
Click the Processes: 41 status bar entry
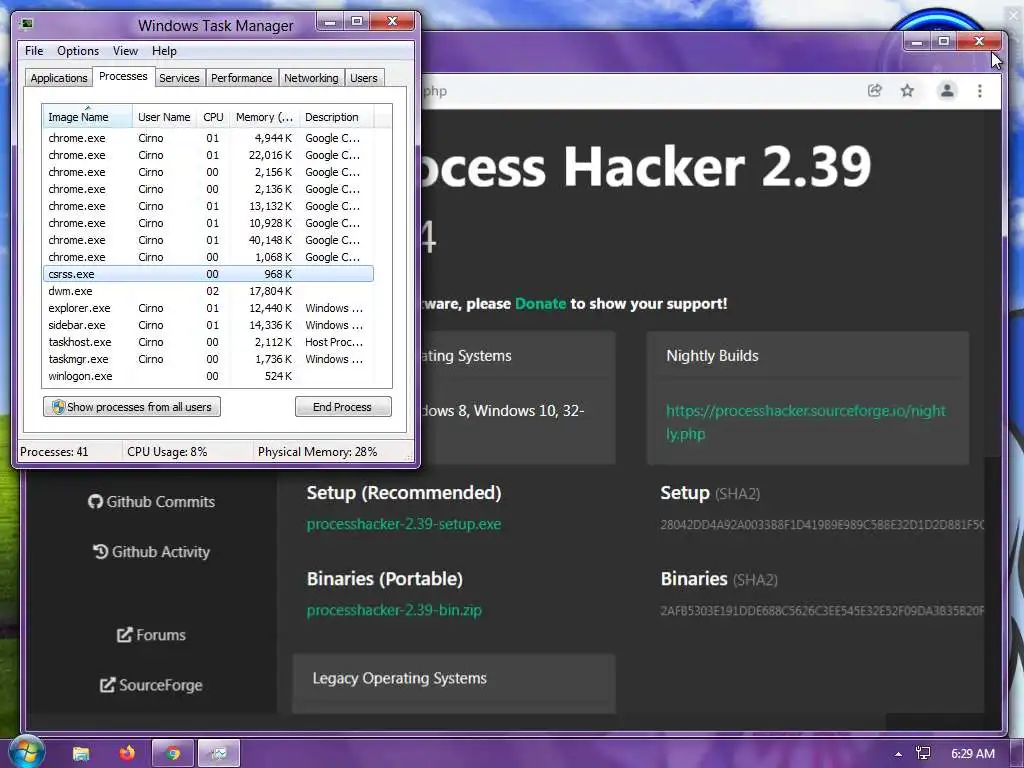(54, 452)
